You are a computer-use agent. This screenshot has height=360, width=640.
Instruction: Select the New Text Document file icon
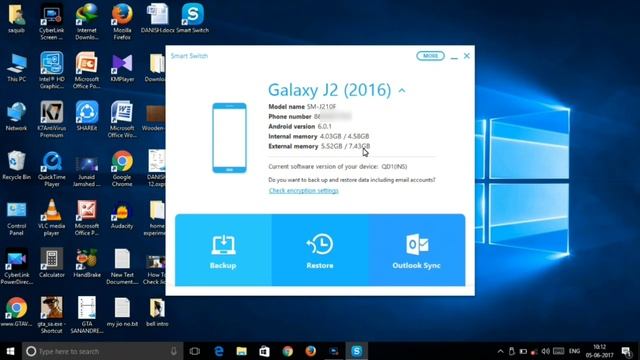tap(122, 267)
